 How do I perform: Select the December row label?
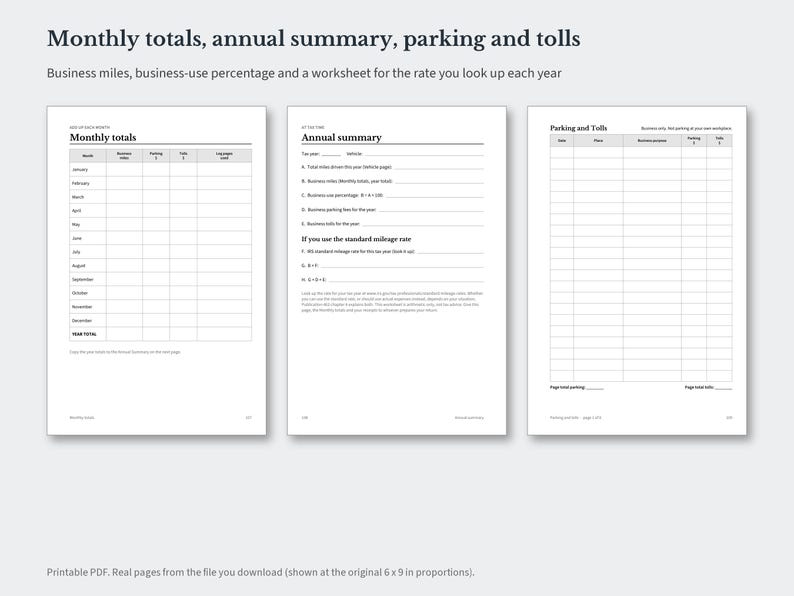click(82, 321)
